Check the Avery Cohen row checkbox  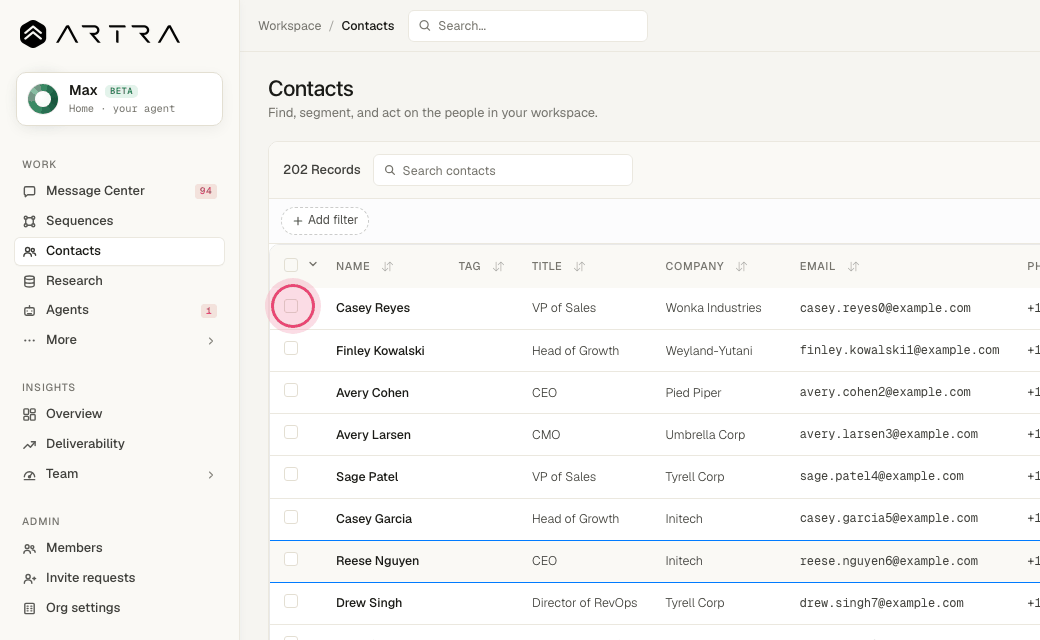[x=291, y=390]
